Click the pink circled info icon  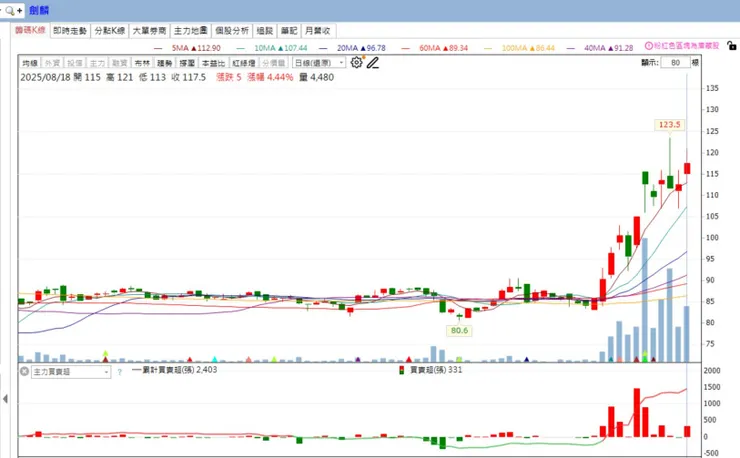tap(649, 46)
